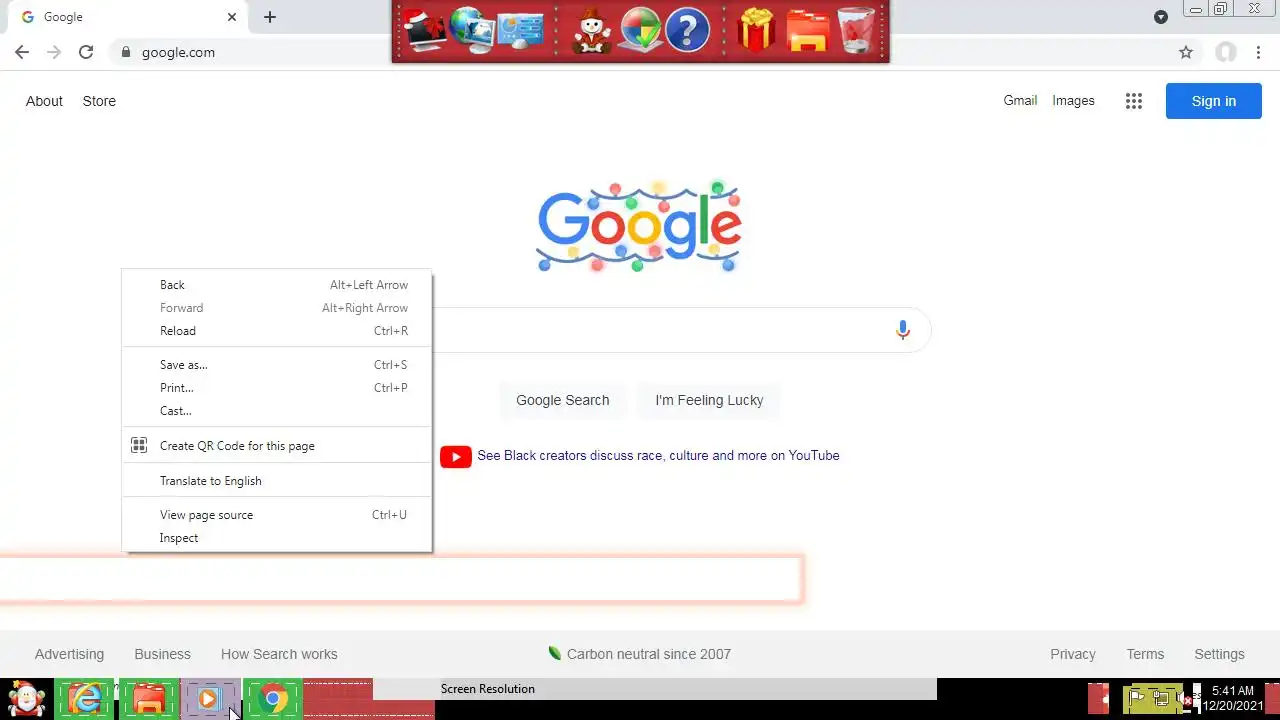Open Windows Media Player taskbar icon
Image resolution: width=1280 pixels, height=720 pixels.
click(x=208, y=699)
